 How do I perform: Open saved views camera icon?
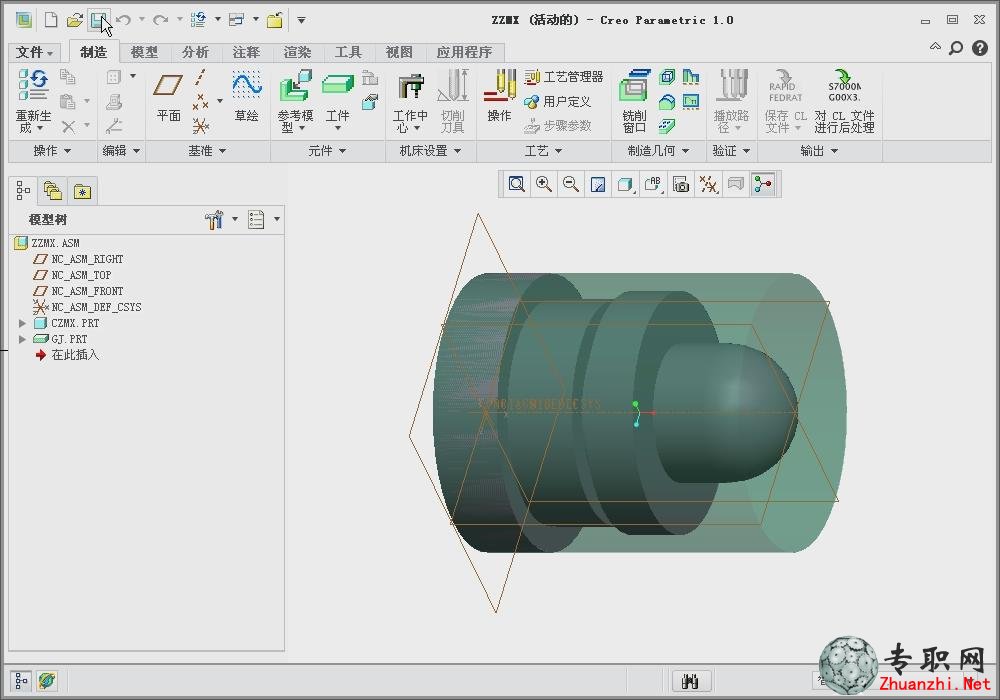[x=681, y=185]
